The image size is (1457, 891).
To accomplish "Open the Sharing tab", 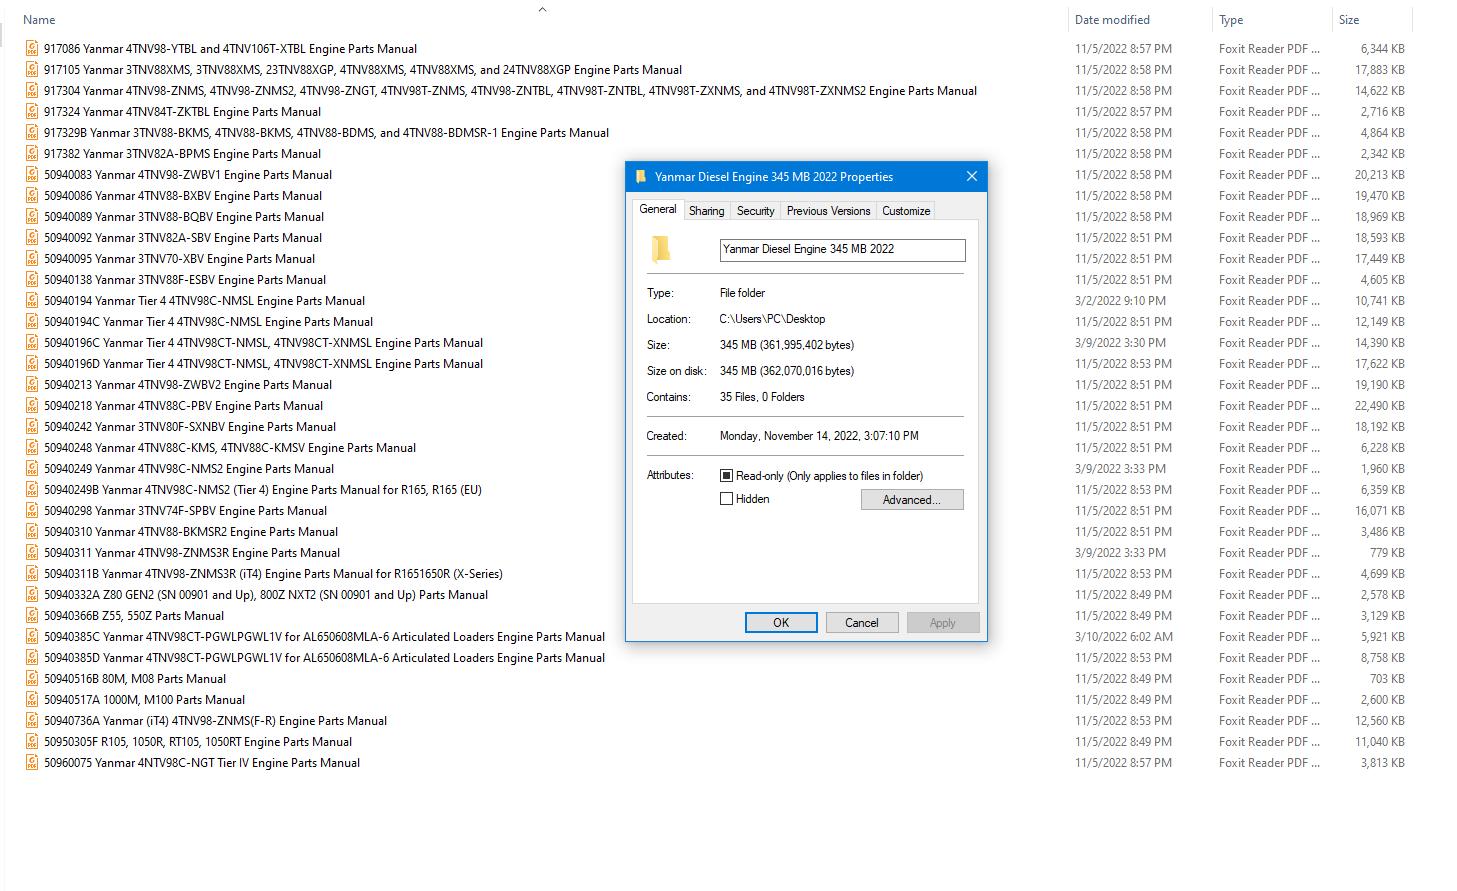I will pos(706,211).
